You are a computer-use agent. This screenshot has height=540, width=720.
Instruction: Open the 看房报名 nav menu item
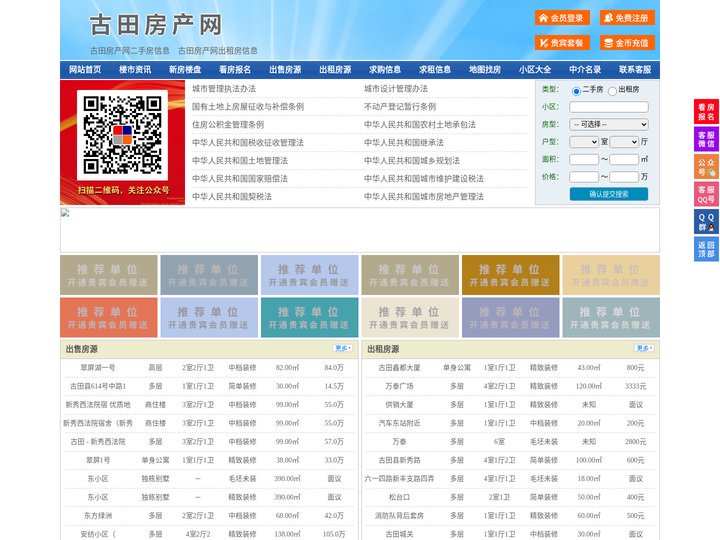[x=235, y=70]
